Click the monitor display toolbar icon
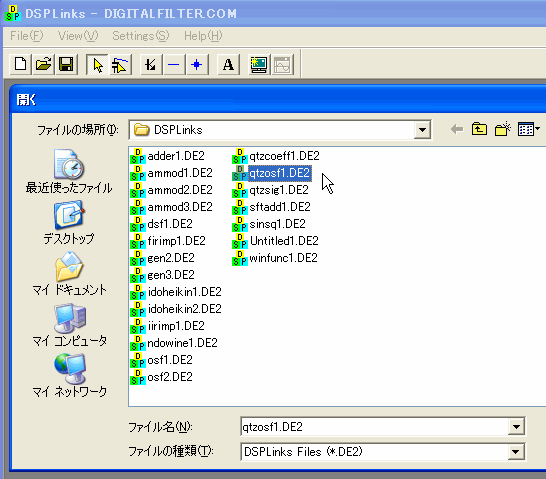This screenshot has height=479, width=546. coord(259,64)
